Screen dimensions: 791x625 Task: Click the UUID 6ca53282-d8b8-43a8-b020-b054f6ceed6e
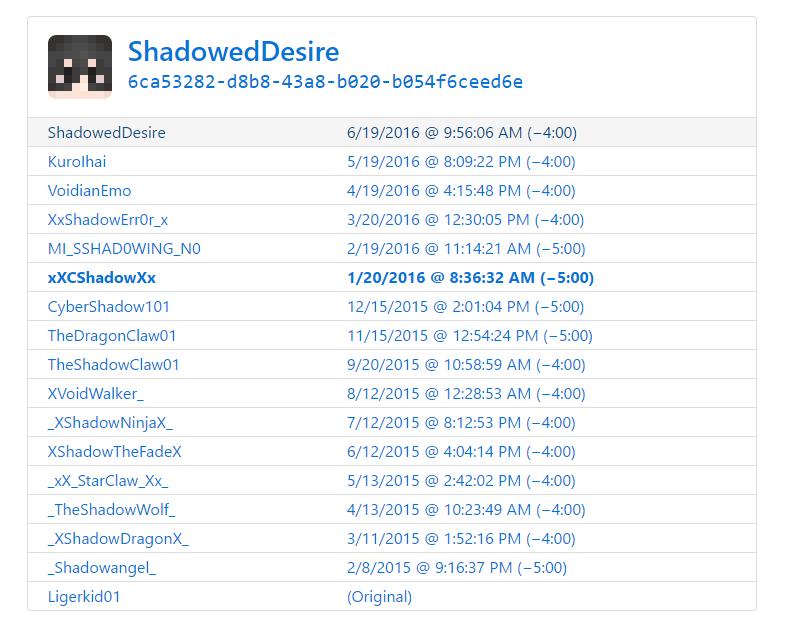[325, 82]
